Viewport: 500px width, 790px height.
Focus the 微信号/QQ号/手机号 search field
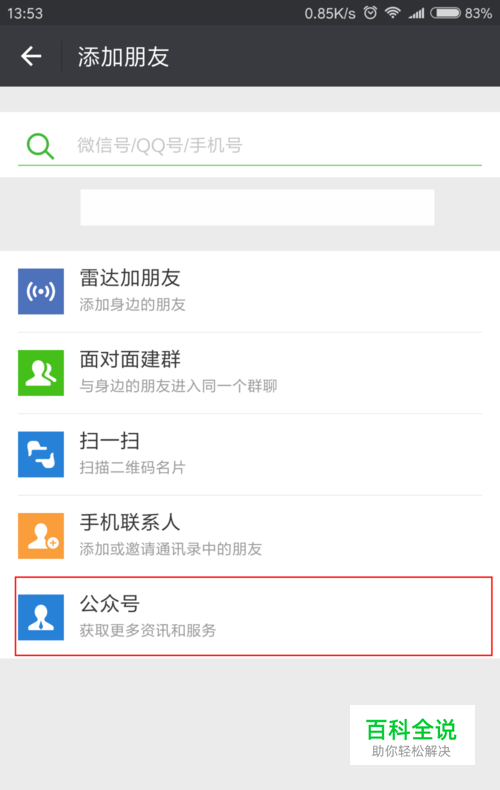pyautogui.click(x=250, y=146)
